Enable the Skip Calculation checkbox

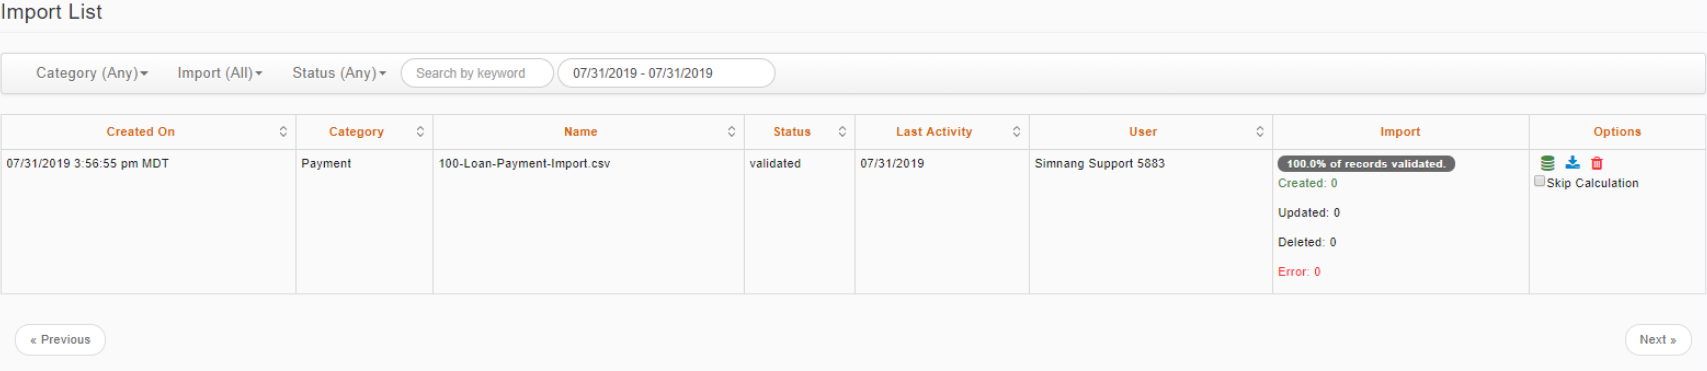1540,181
